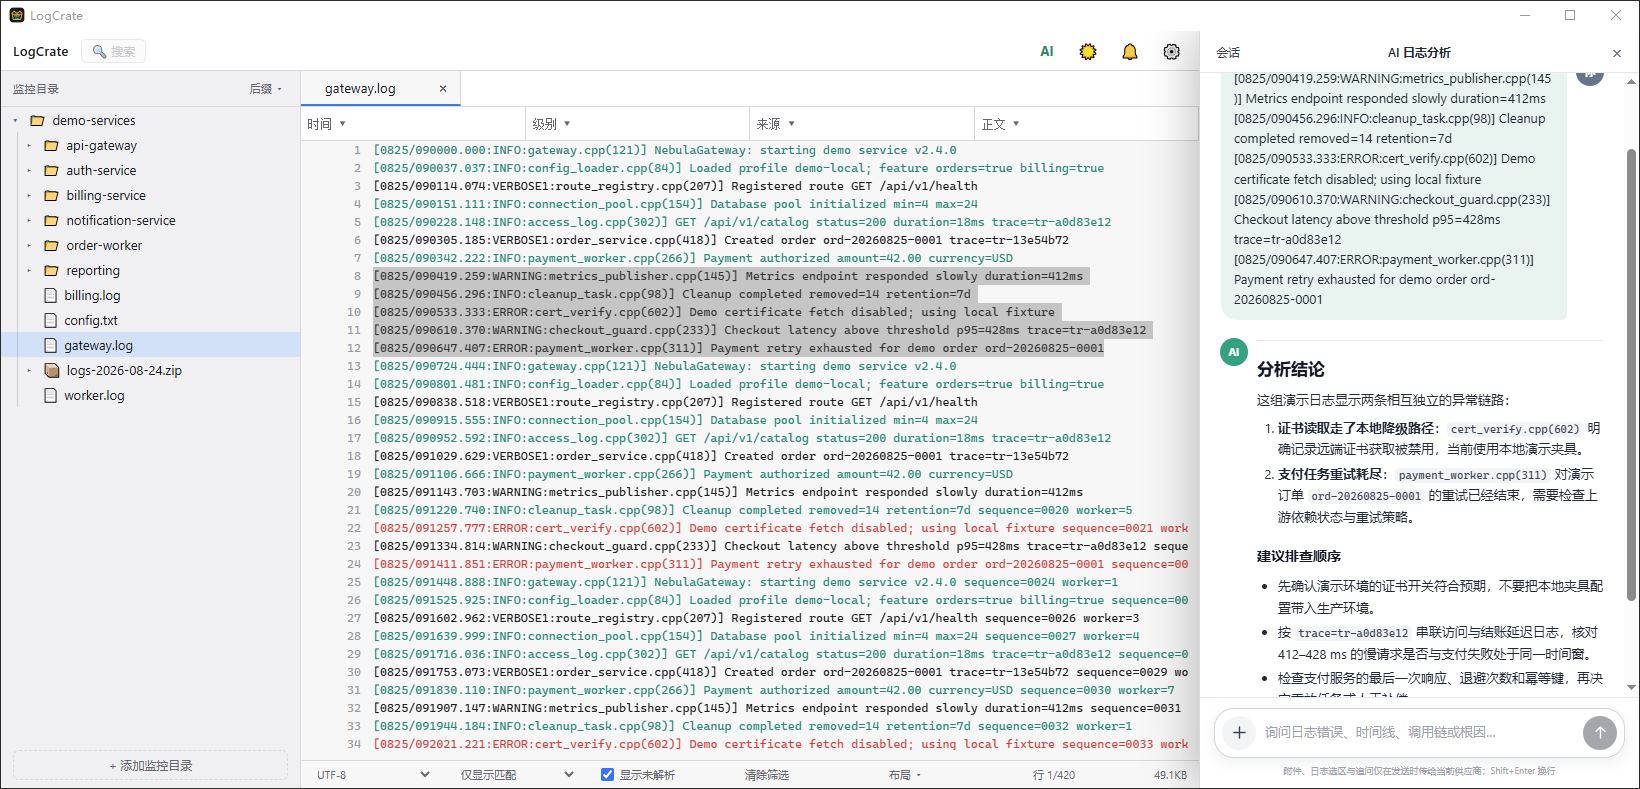Click the logs-2026-08-24.zip archive icon
This screenshot has width=1640, height=789.
pos(52,370)
